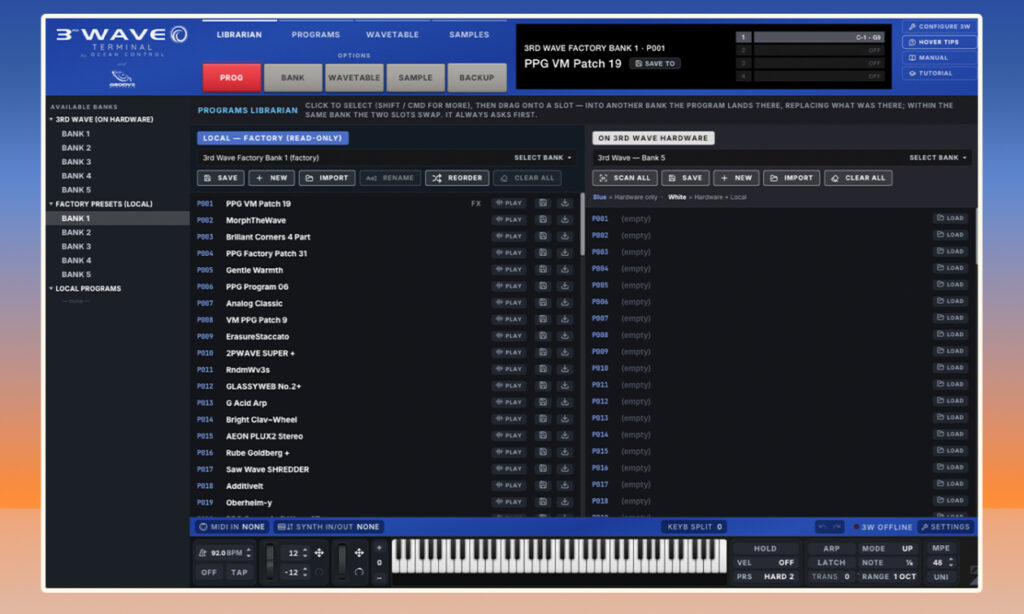
Task: Download icon on Analog Classic row
Action: [x=565, y=302]
